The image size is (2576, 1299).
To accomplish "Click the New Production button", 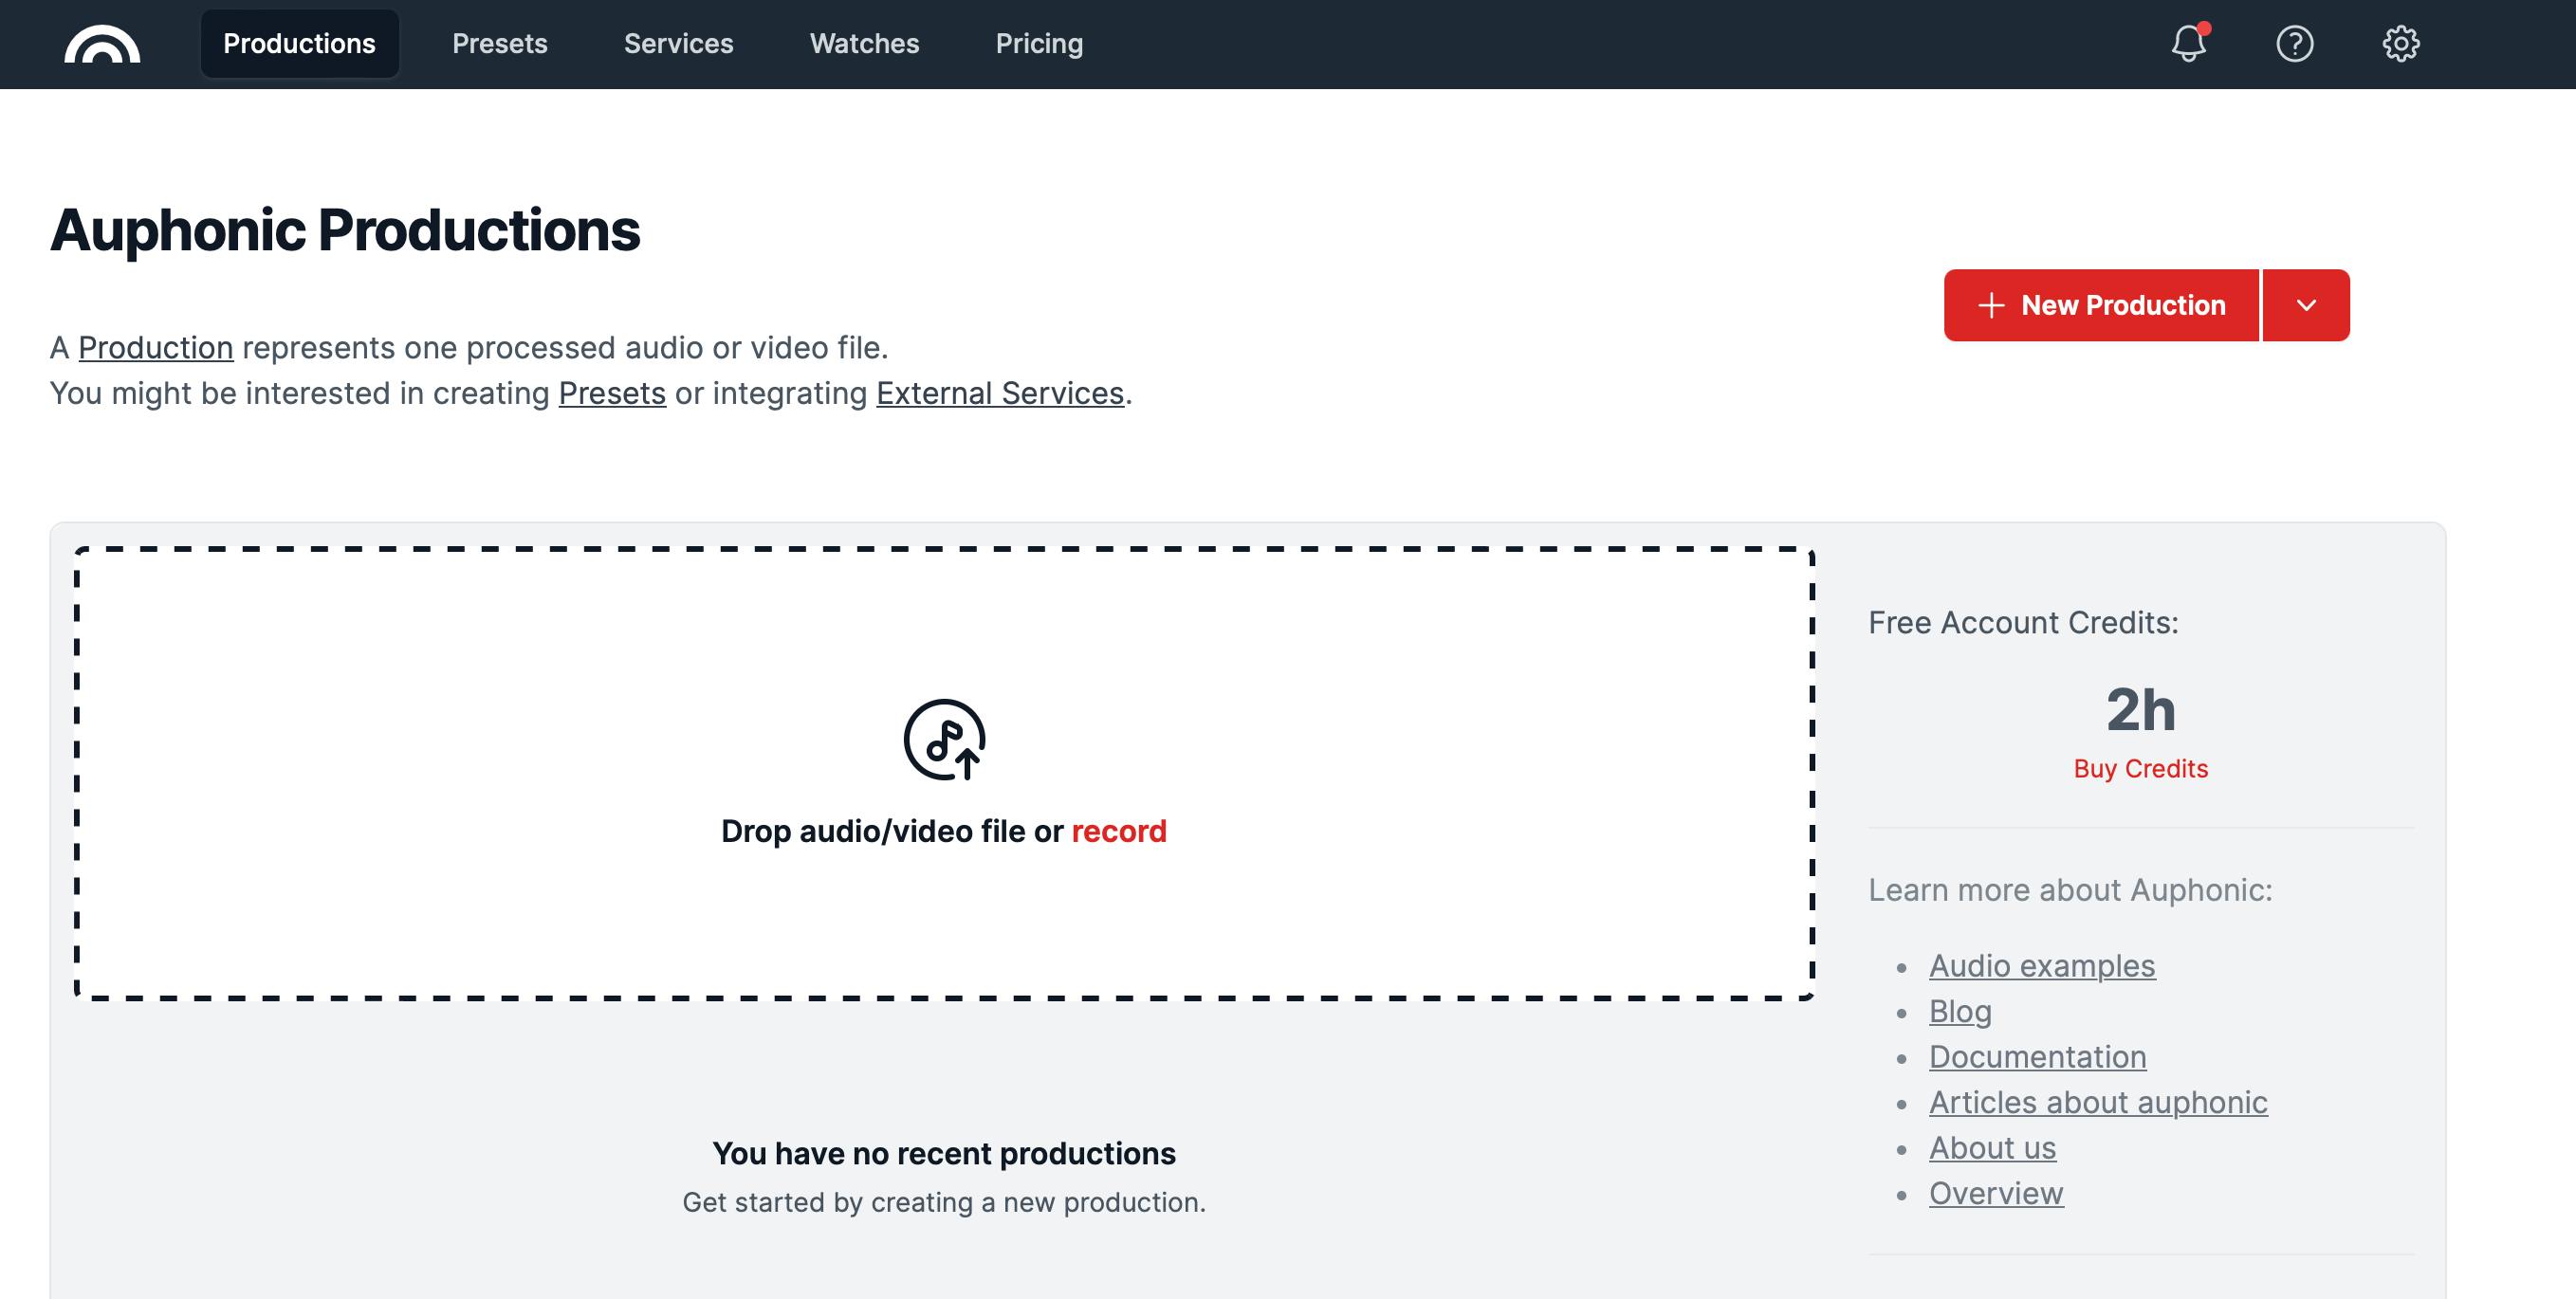I will [2101, 306].
